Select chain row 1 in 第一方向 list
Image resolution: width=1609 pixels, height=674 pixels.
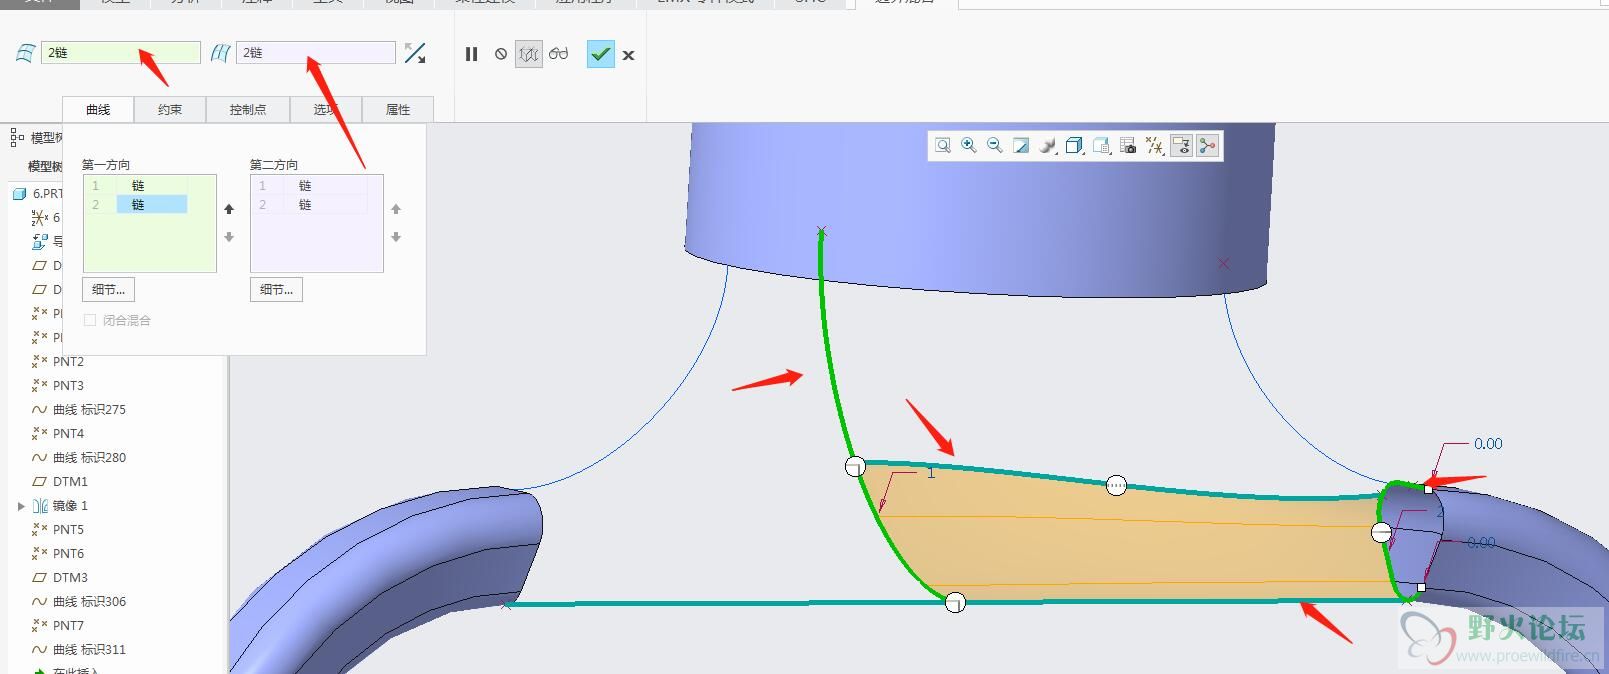[x=136, y=185]
